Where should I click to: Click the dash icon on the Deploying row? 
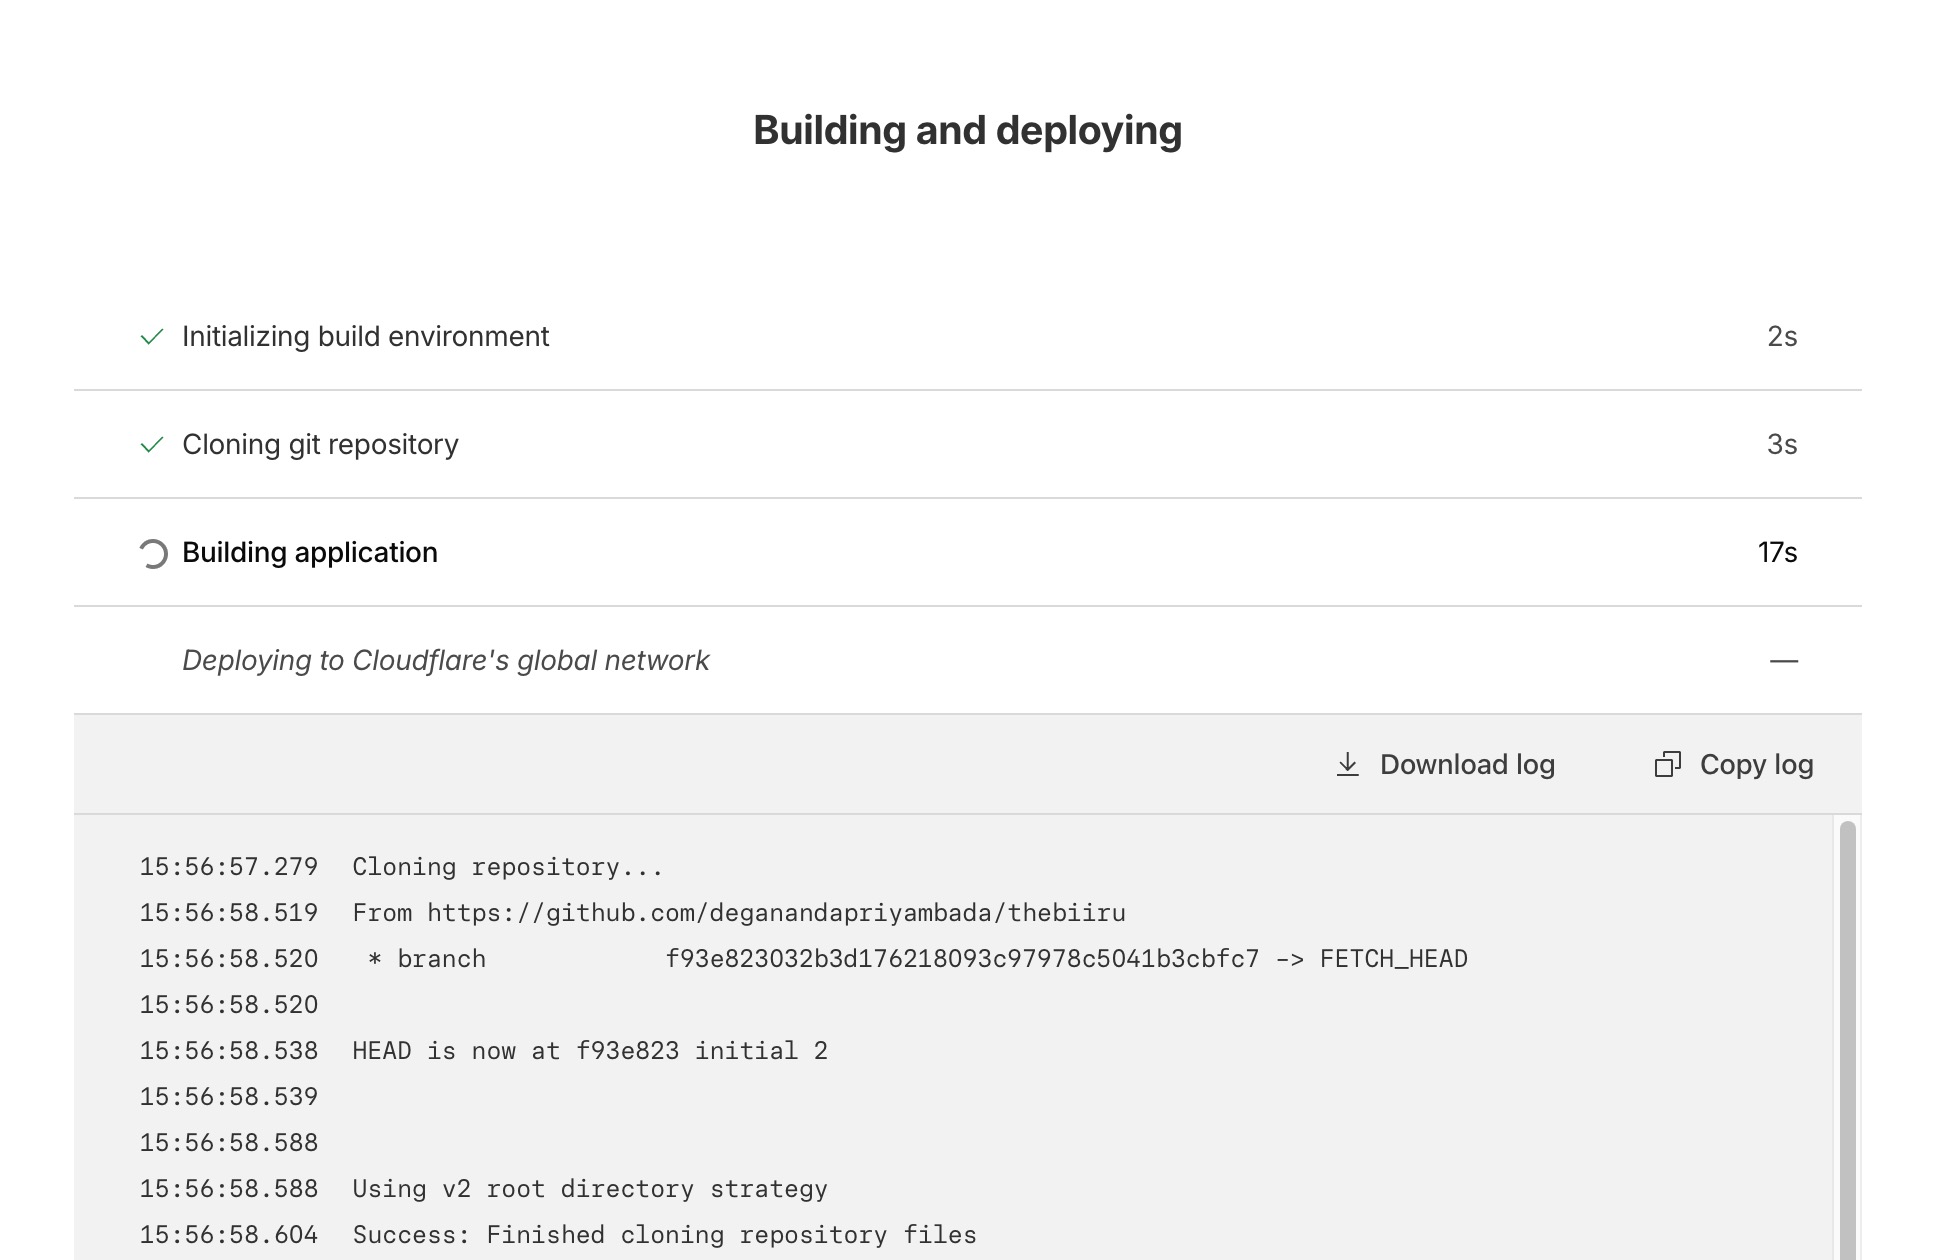(x=1783, y=661)
